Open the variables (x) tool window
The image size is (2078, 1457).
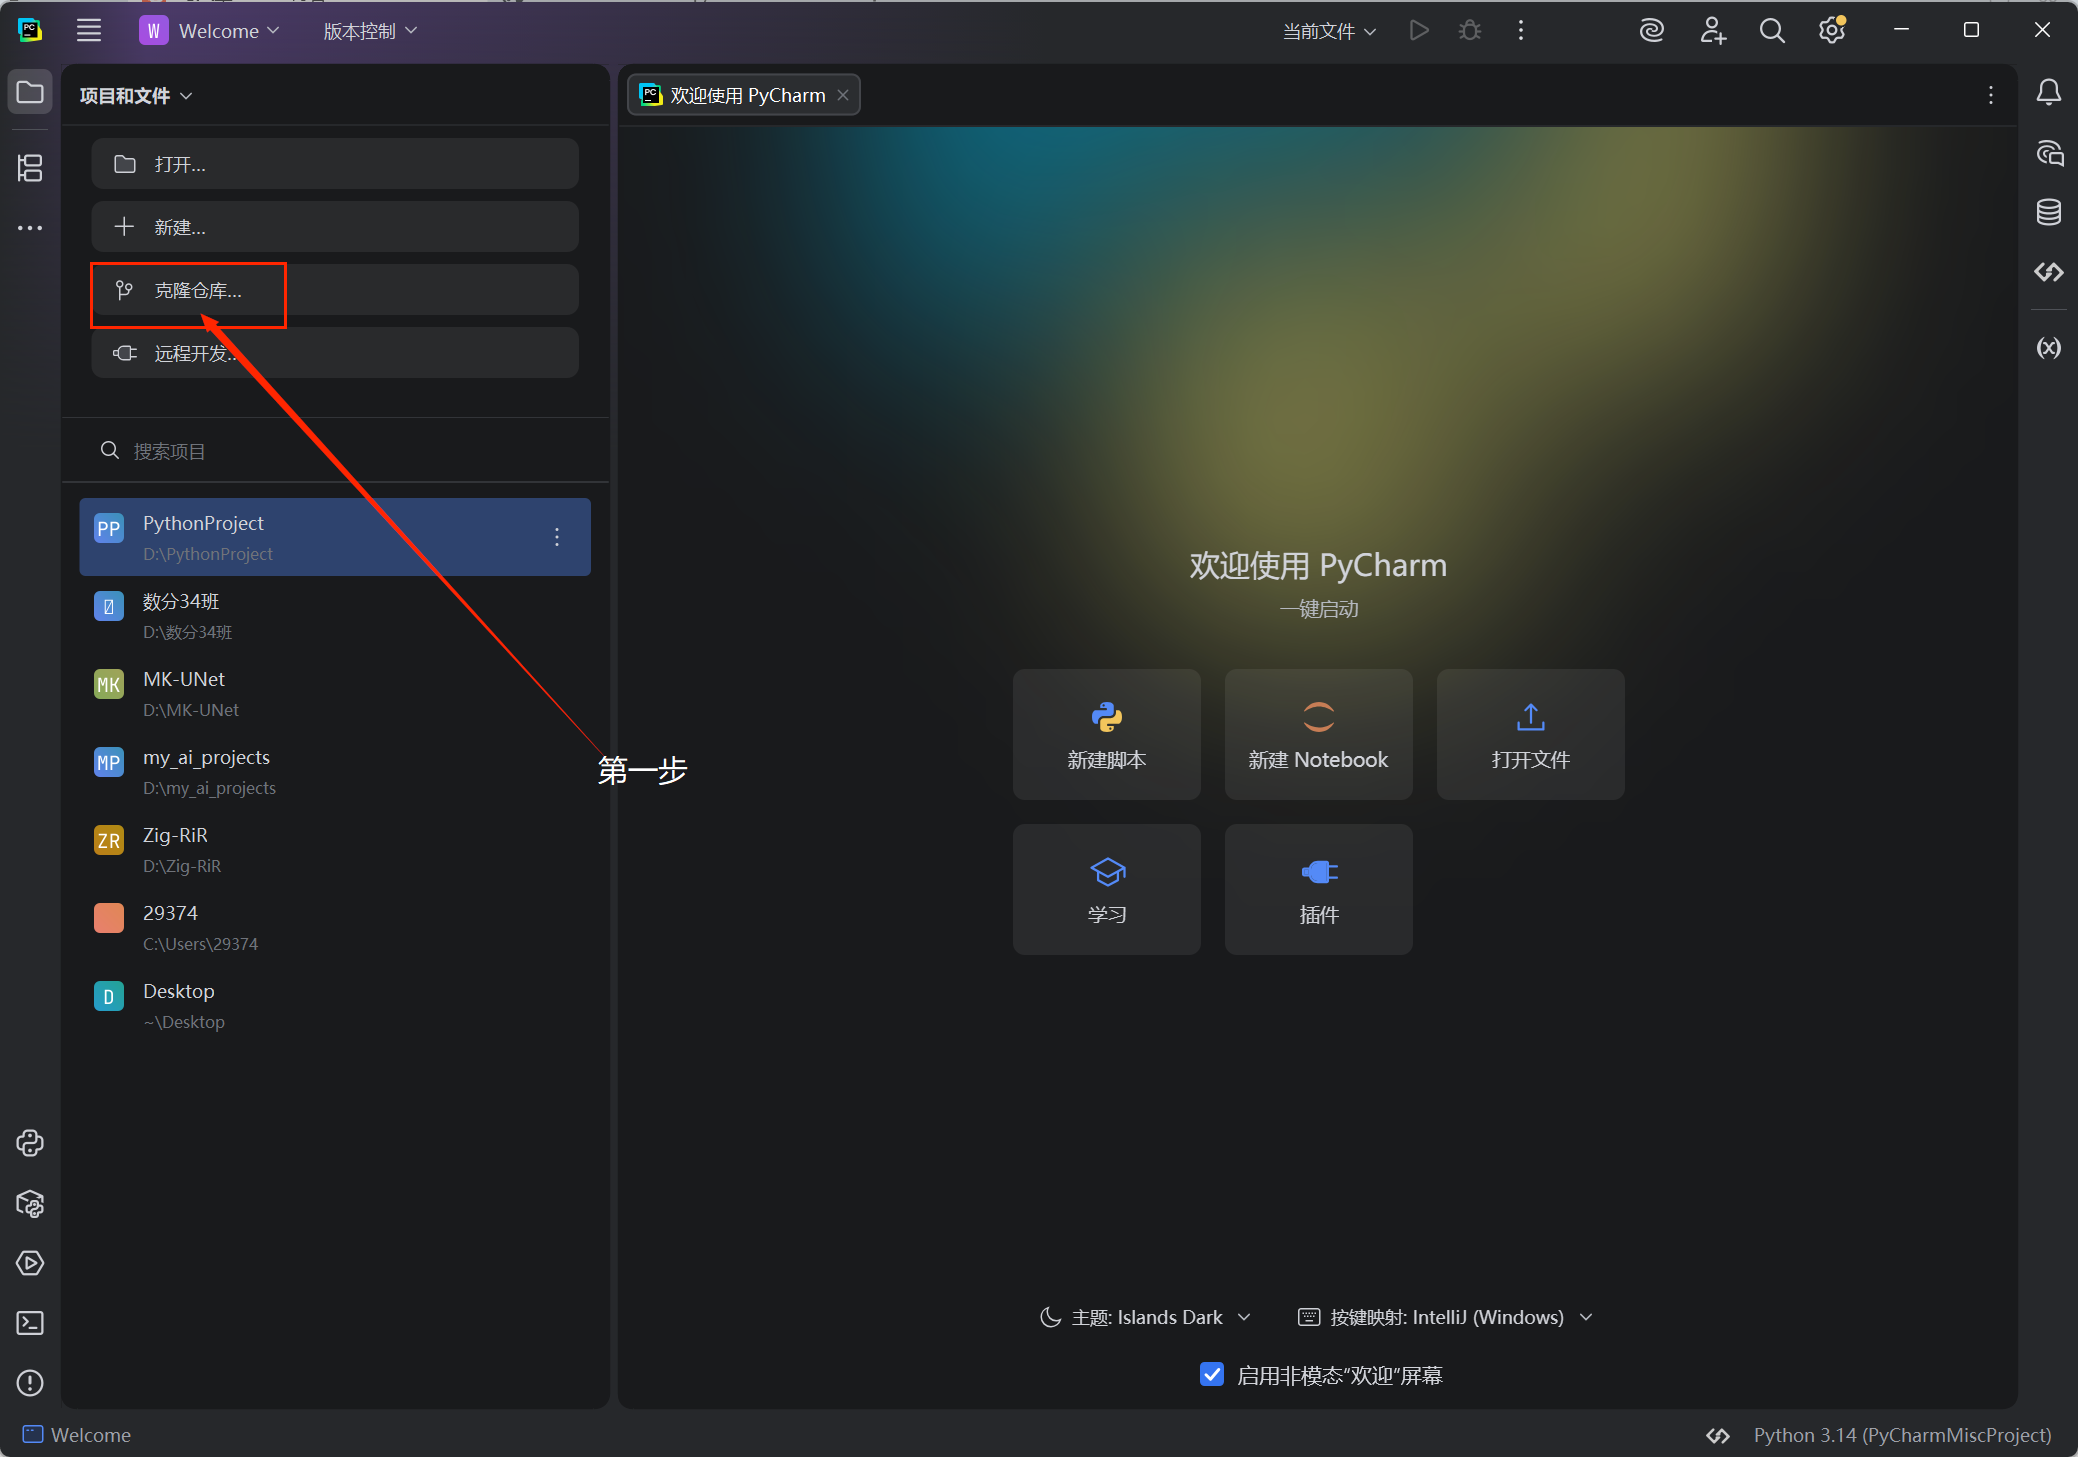click(x=2049, y=347)
